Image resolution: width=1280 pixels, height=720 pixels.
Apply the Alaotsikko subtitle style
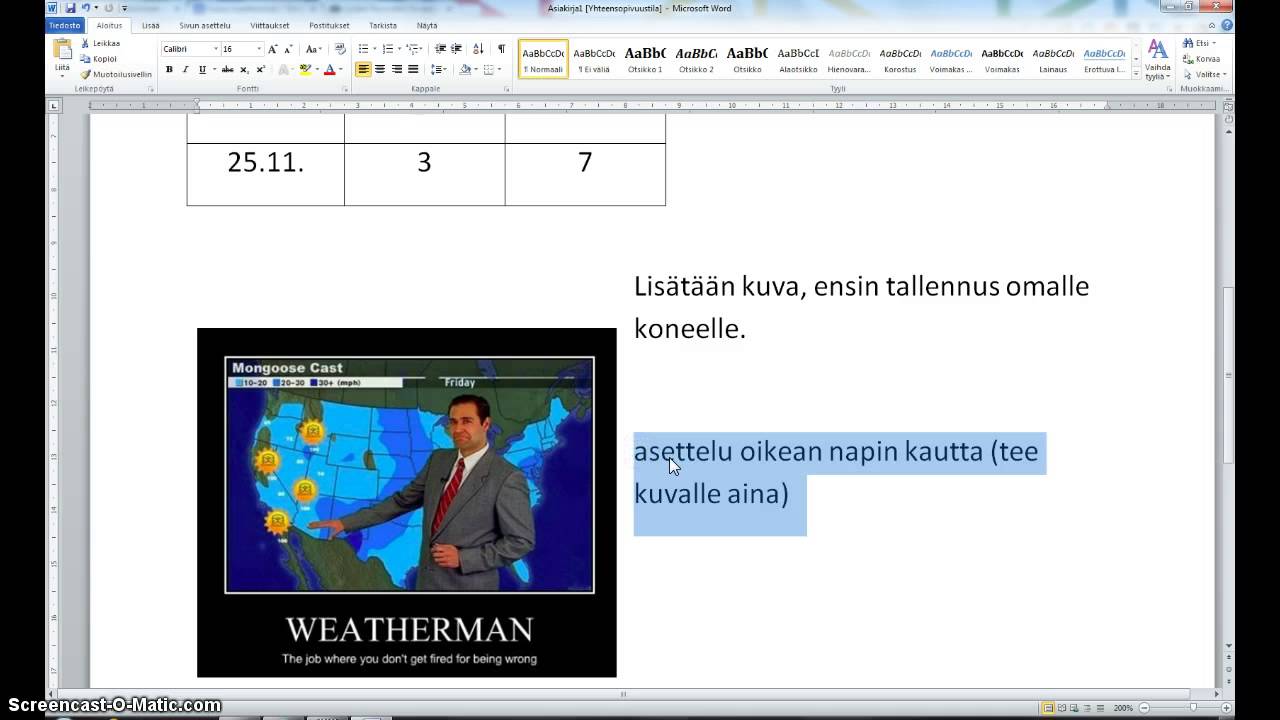coord(798,59)
